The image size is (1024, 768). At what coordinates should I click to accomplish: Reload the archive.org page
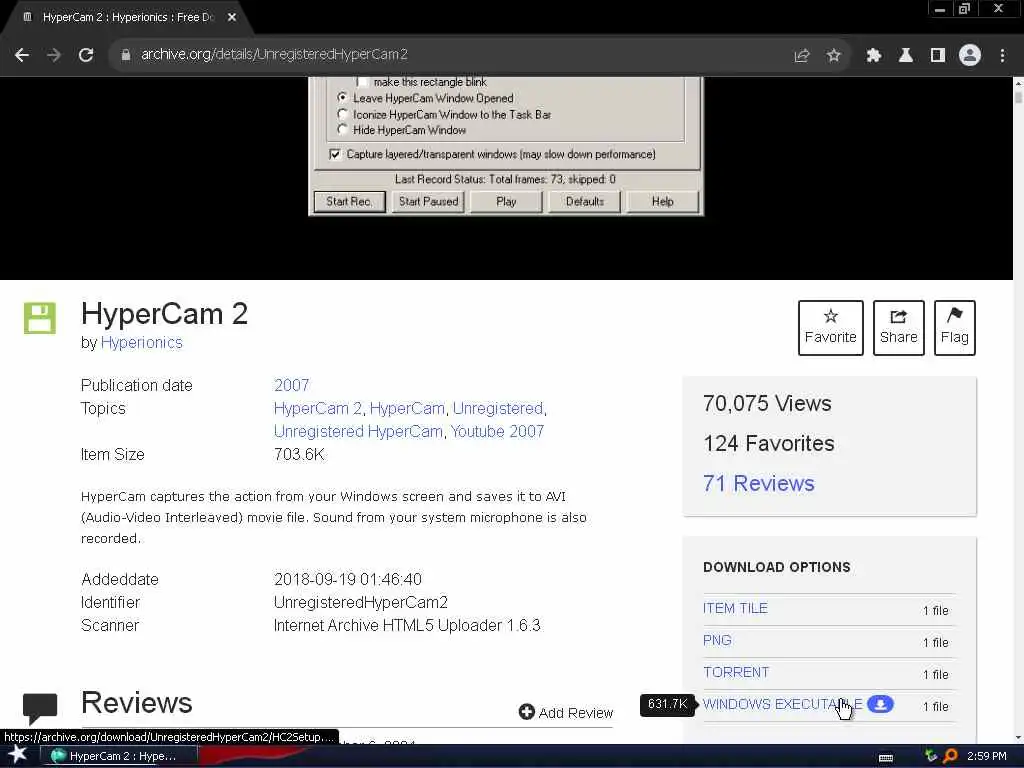click(86, 56)
